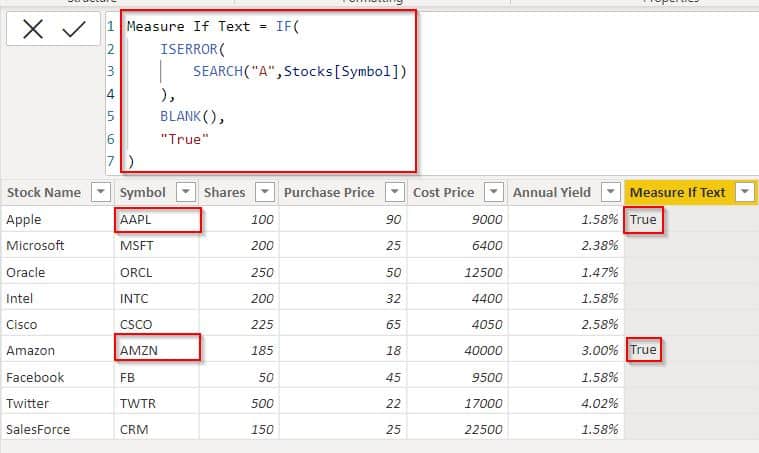Select the MSFT symbol cell
The width and height of the screenshot is (759, 453).
157,245
